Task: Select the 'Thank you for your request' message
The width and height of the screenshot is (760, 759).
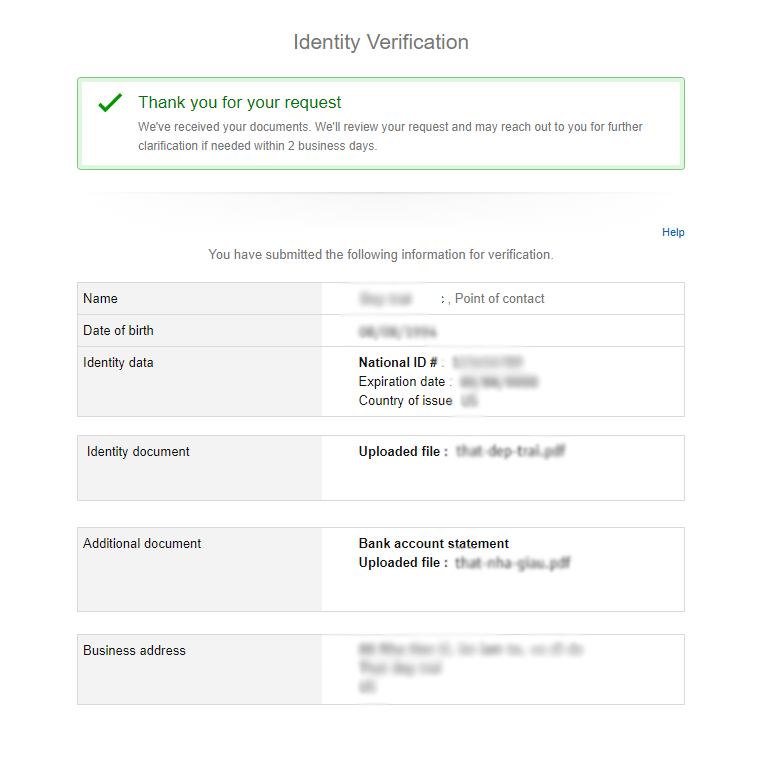Action: pos(239,102)
